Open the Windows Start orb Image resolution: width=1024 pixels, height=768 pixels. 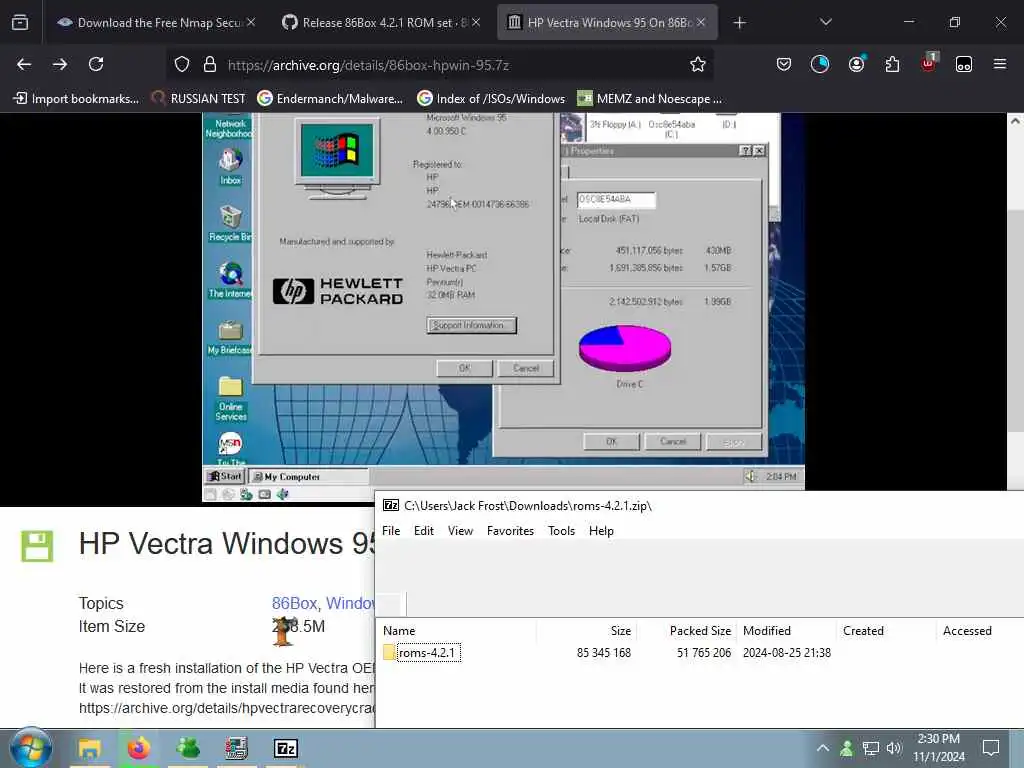coord(31,748)
